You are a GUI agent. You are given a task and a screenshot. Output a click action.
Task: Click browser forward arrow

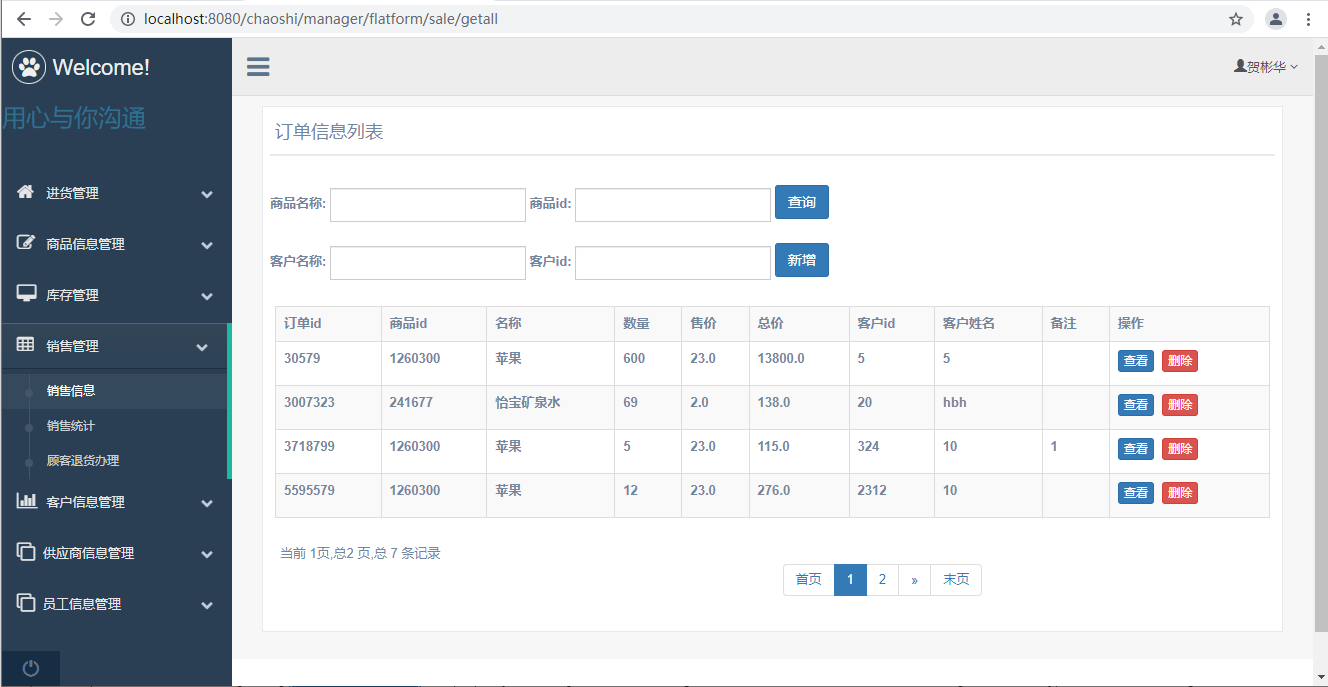[x=56, y=19]
